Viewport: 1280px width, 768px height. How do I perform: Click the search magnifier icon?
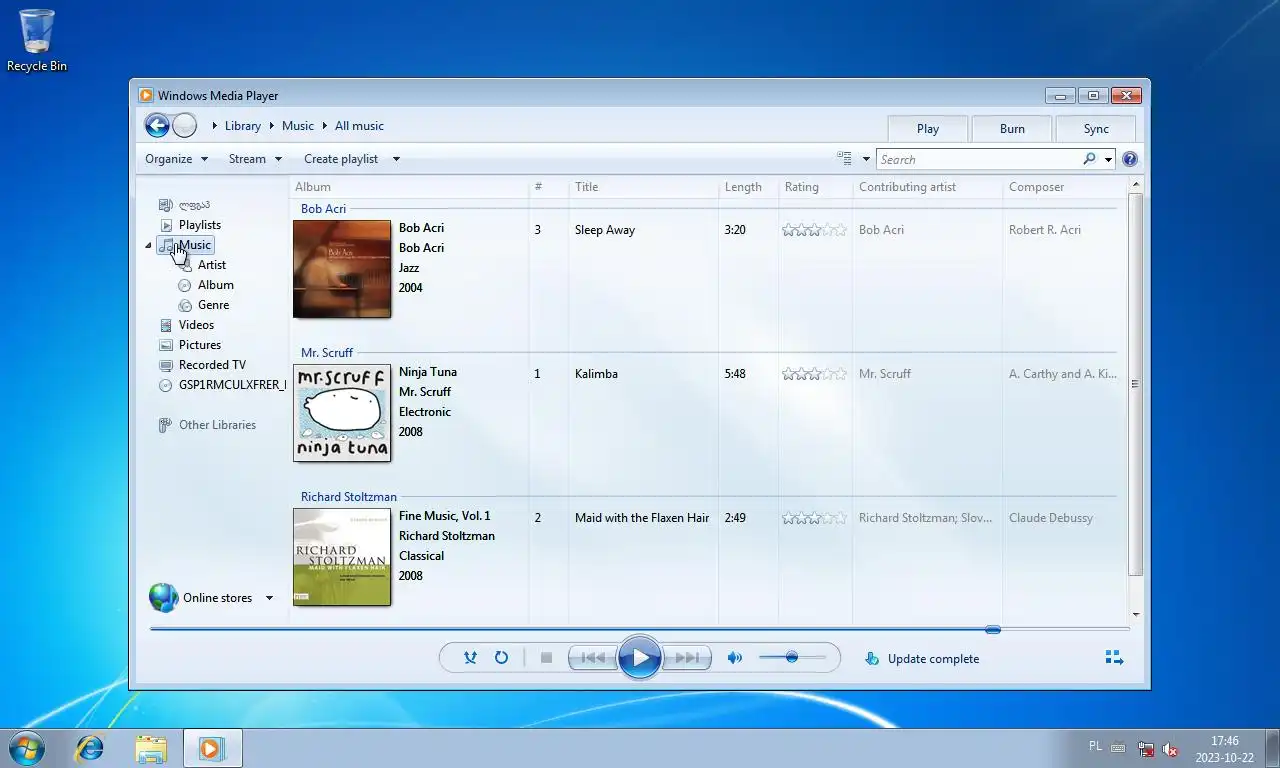(x=1089, y=159)
